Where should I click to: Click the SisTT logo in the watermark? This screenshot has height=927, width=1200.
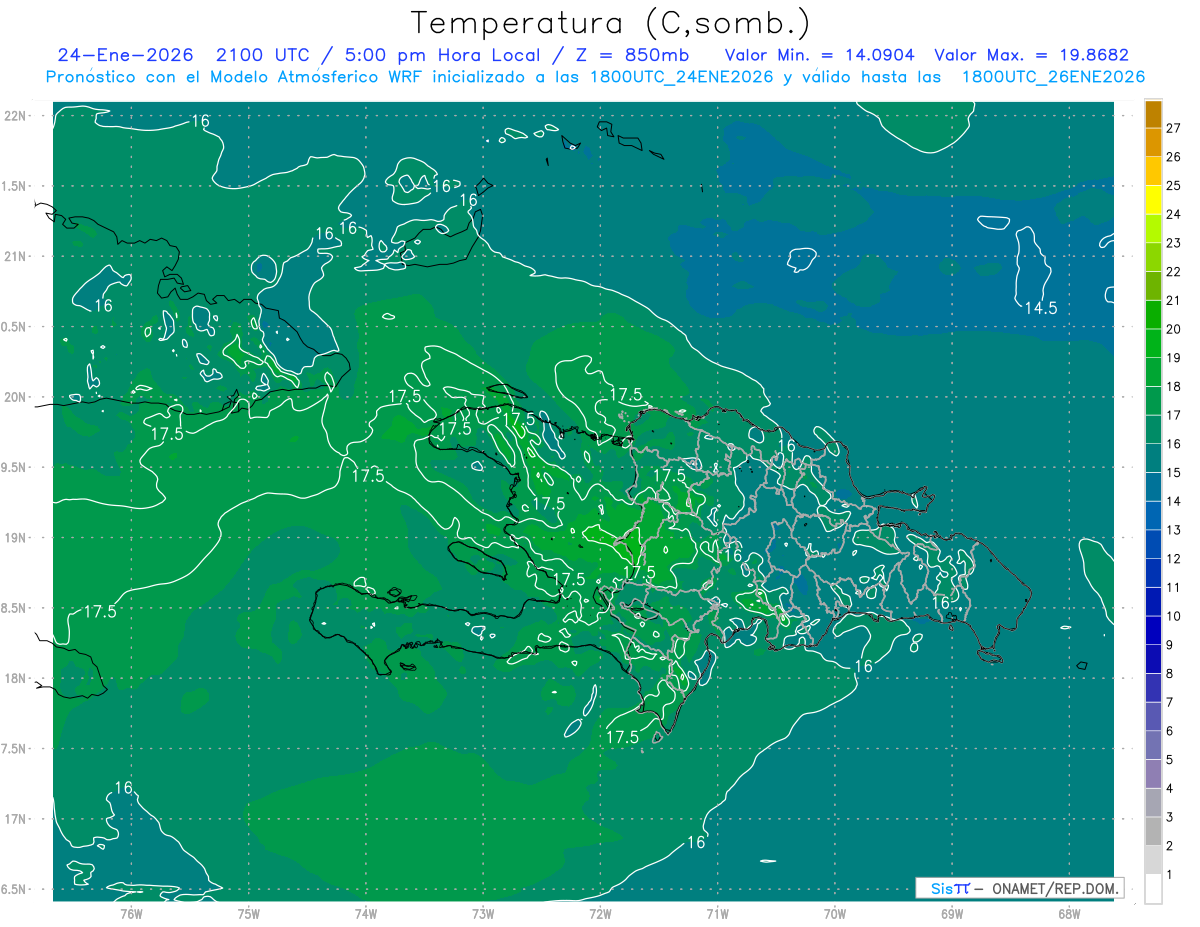coord(949,888)
